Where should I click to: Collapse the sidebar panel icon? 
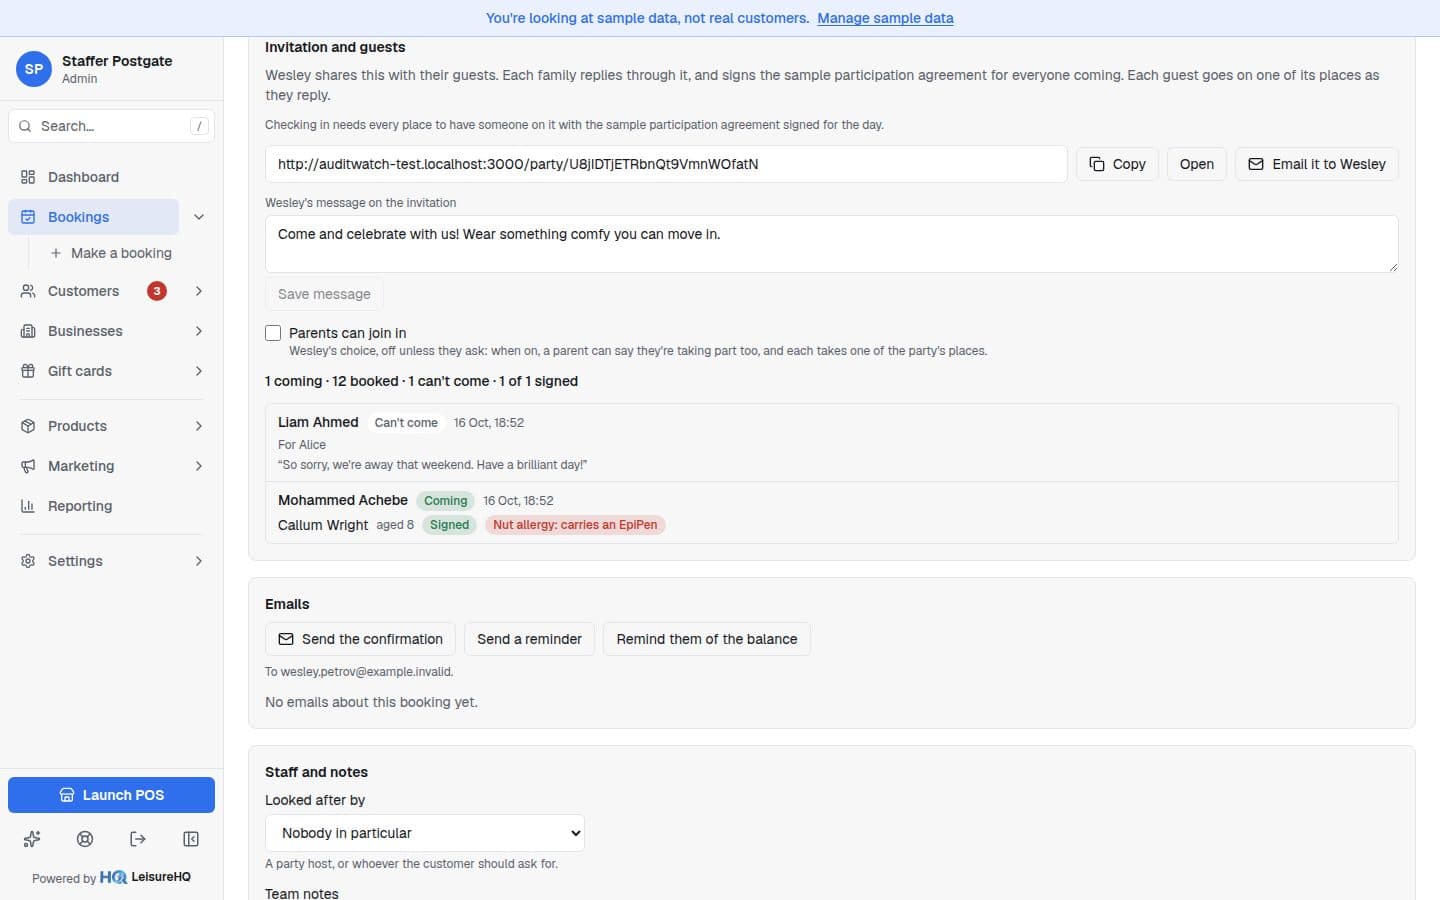pyautogui.click(x=191, y=839)
